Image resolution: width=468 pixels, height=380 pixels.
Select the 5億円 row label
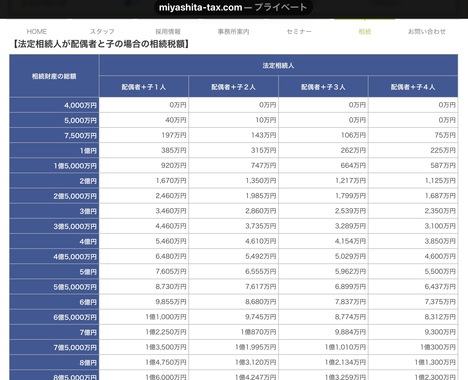tap(54, 272)
